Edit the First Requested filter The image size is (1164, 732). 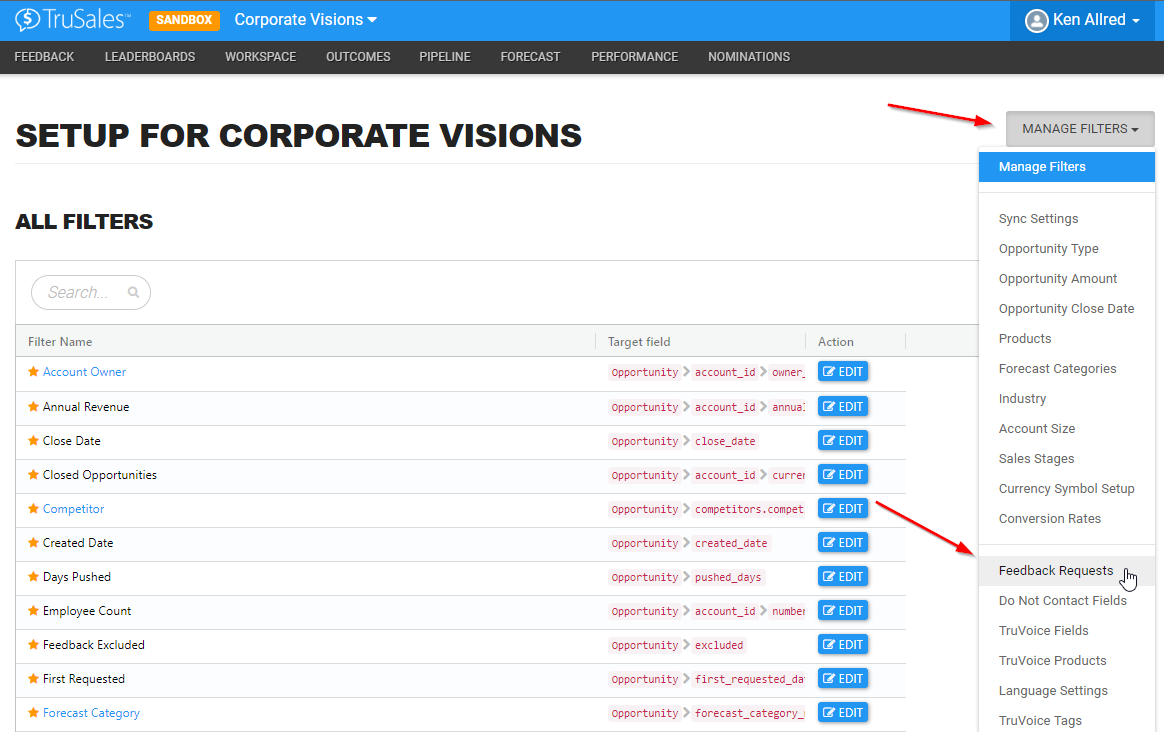843,679
